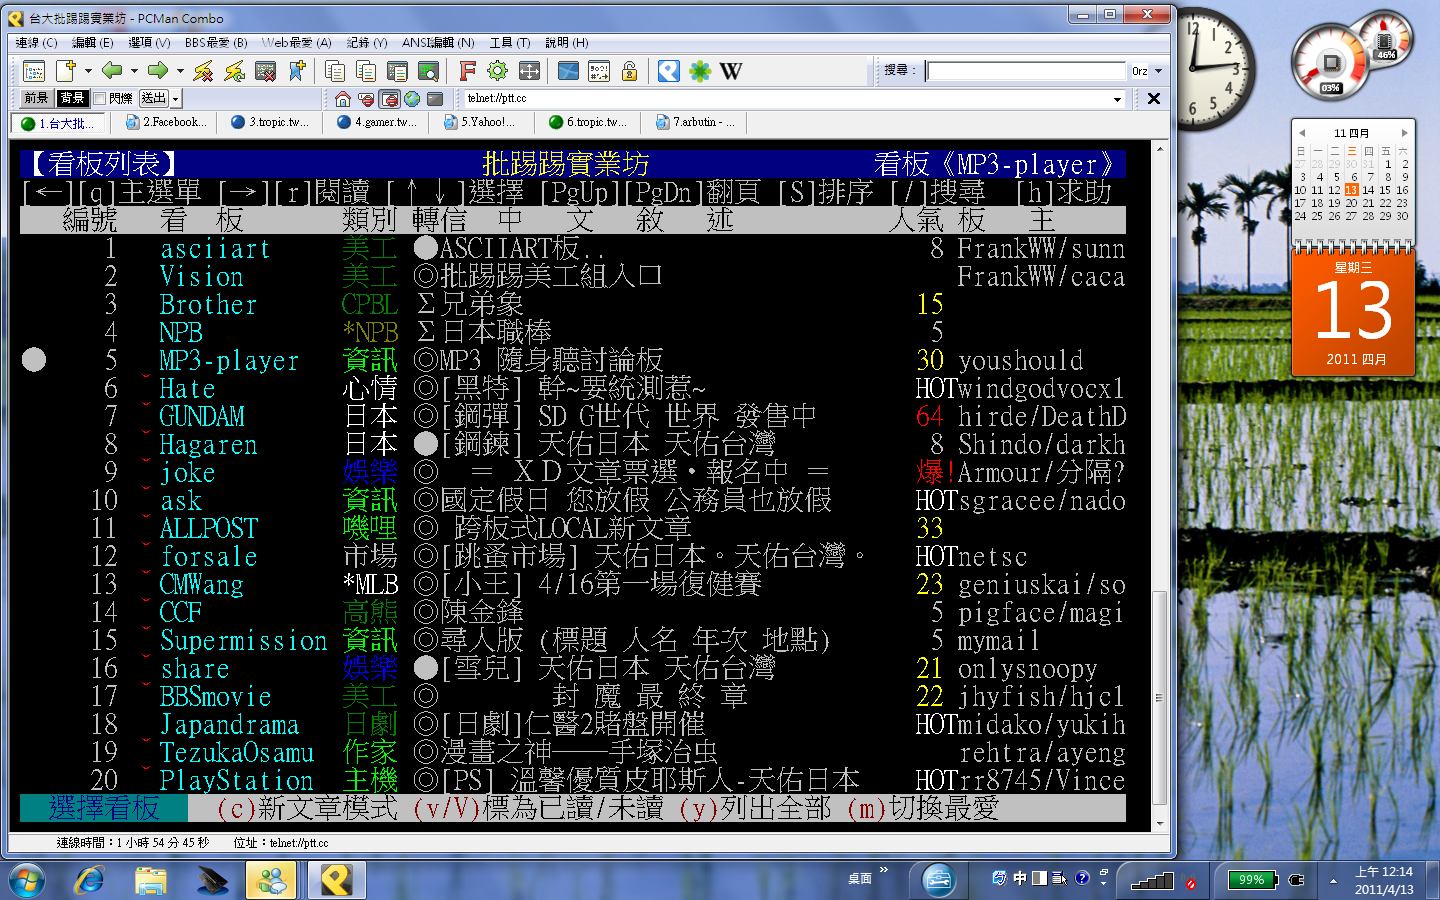This screenshot has height=900, width=1440.
Task: Click the disconnect lightning icon
Action: click(x=203, y=71)
